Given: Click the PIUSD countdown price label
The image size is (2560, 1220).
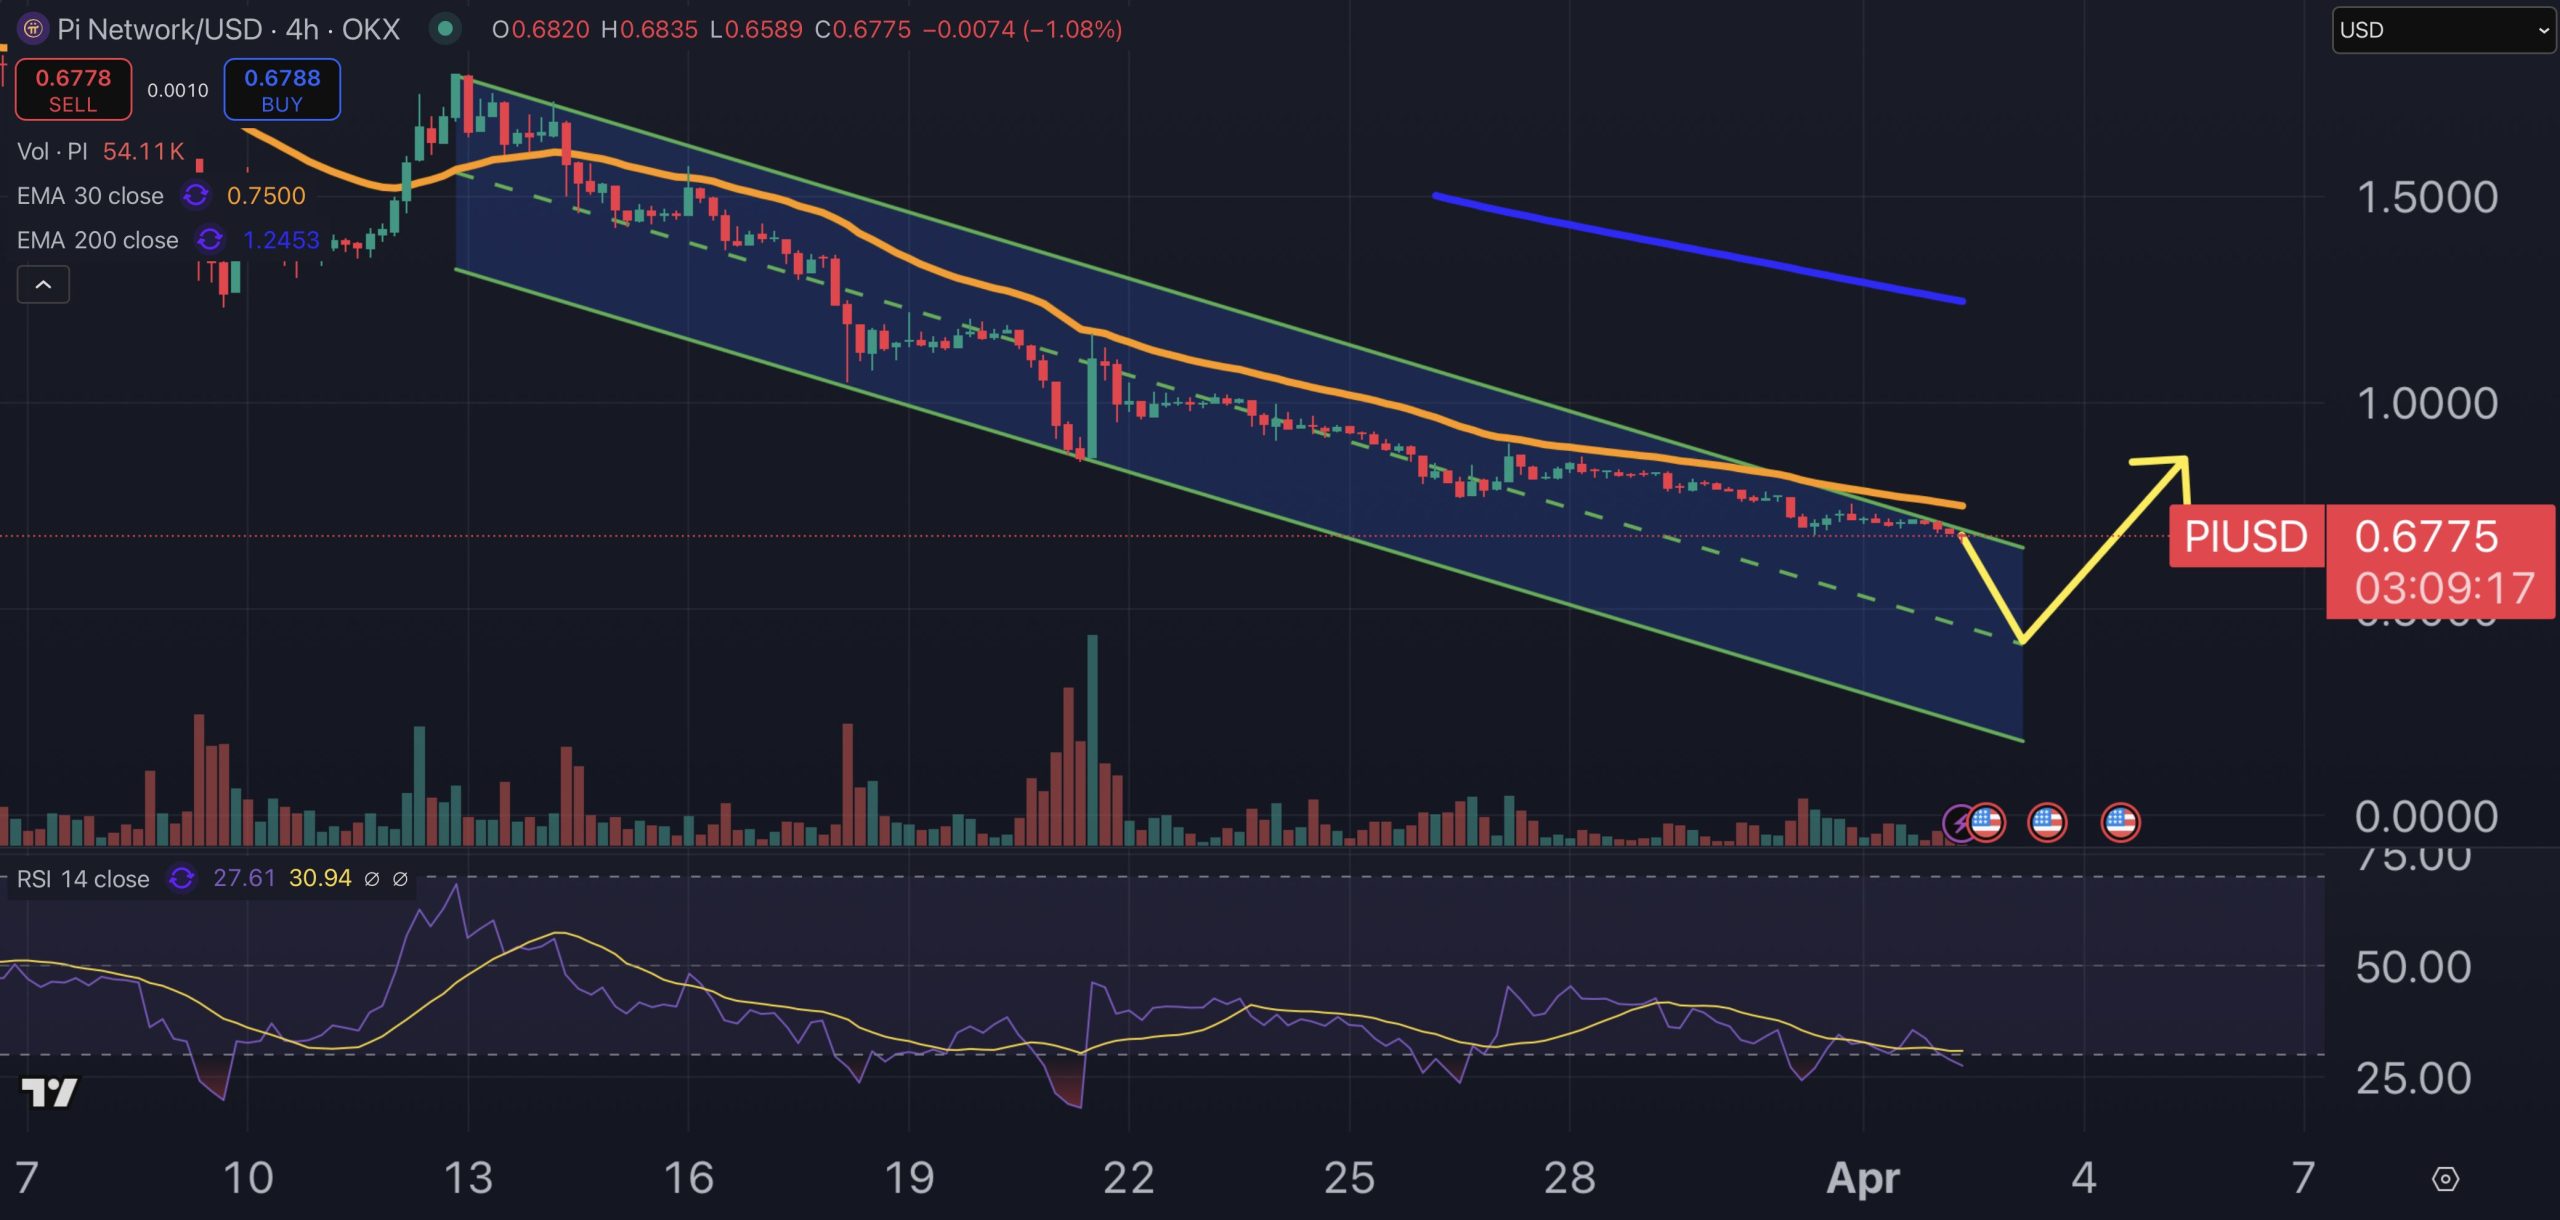Looking at the screenshot, I should click(x=2442, y=563).
